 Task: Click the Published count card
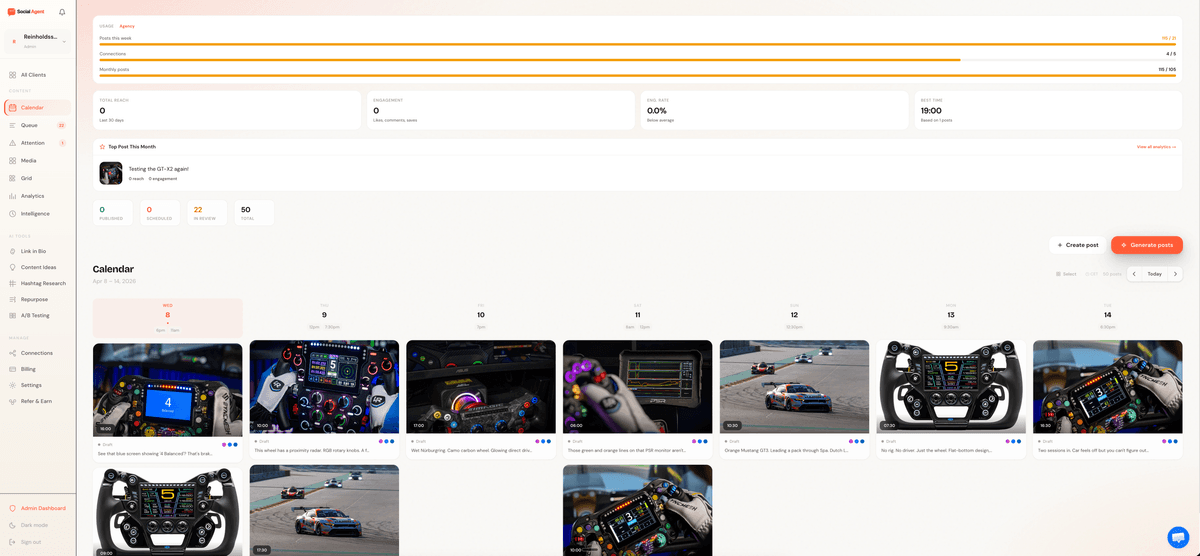click(x=113, y=212)
